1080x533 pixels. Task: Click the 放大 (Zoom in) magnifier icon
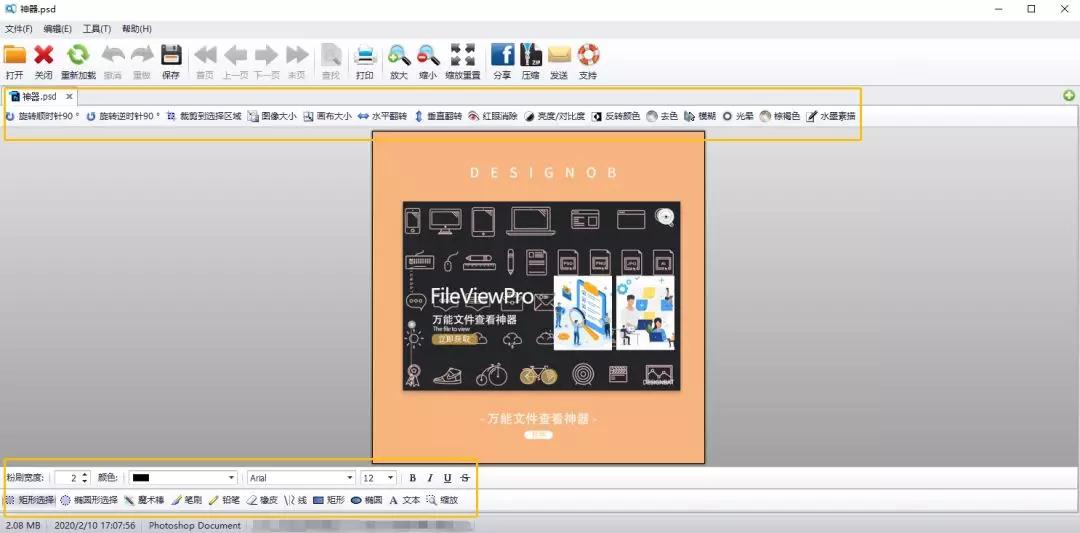tap(399, 56)
